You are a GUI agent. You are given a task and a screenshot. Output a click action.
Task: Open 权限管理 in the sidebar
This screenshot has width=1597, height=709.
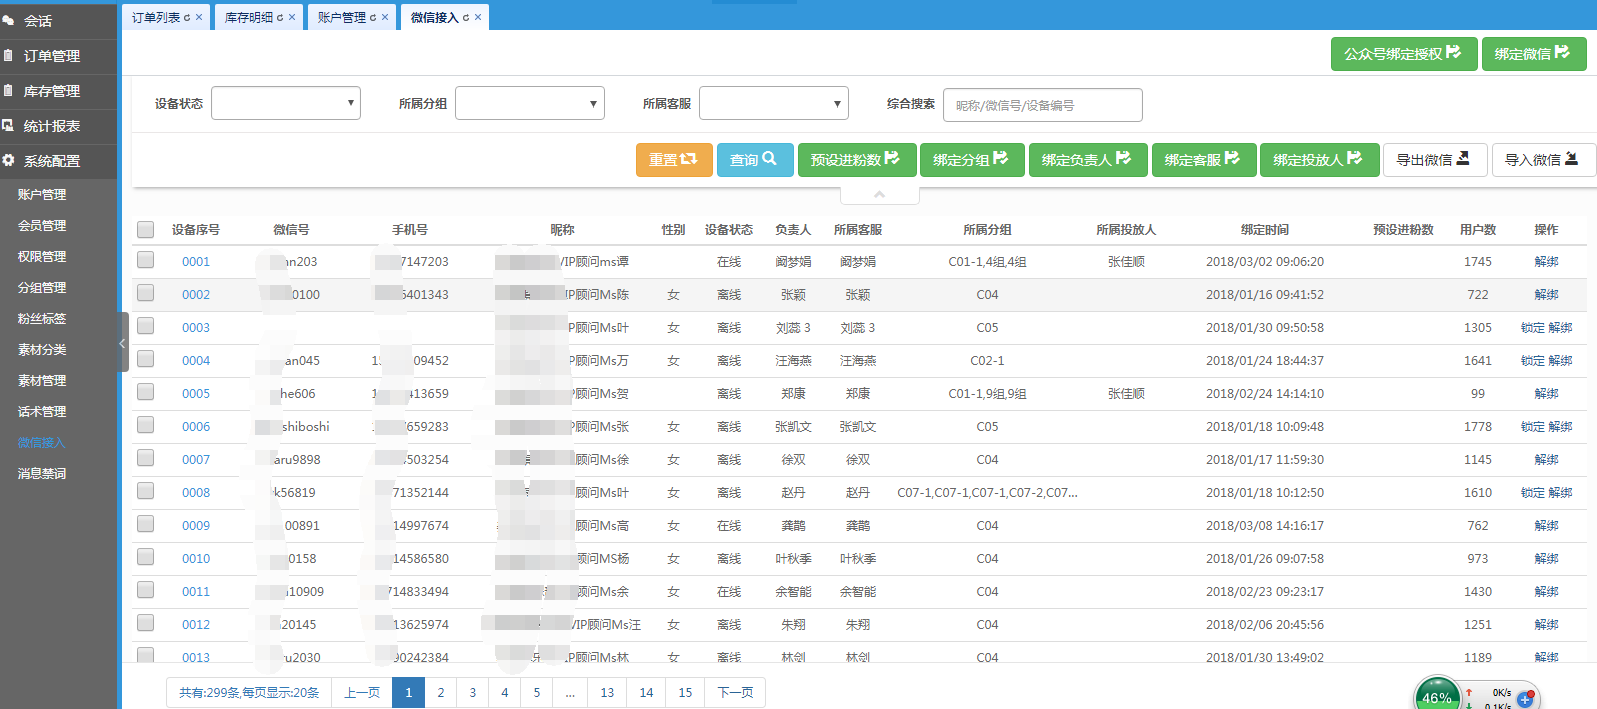[x=42, y=257]
